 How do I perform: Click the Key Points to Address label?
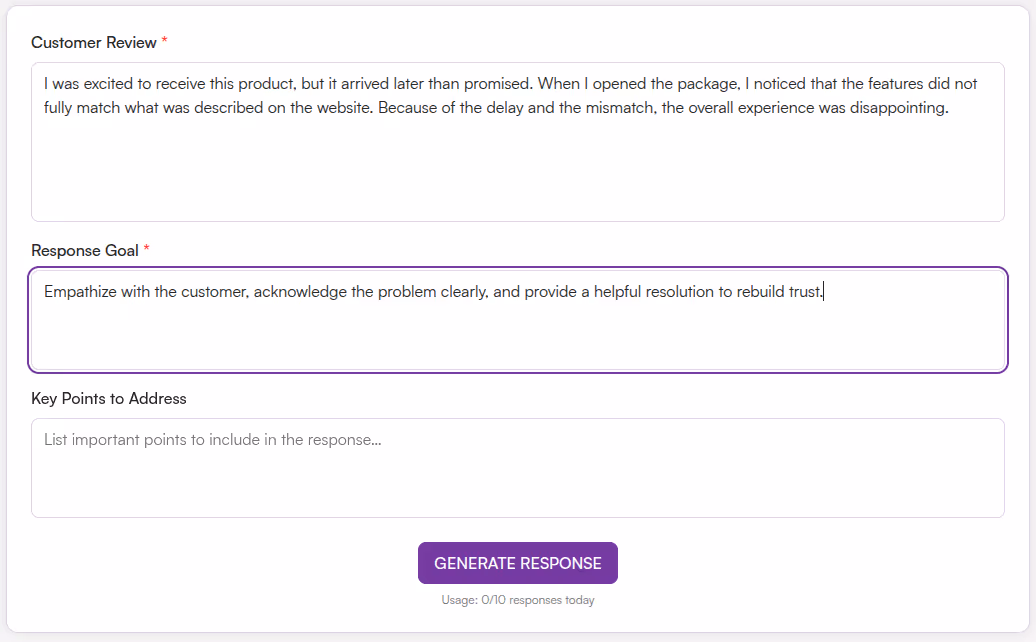[109, 398]
